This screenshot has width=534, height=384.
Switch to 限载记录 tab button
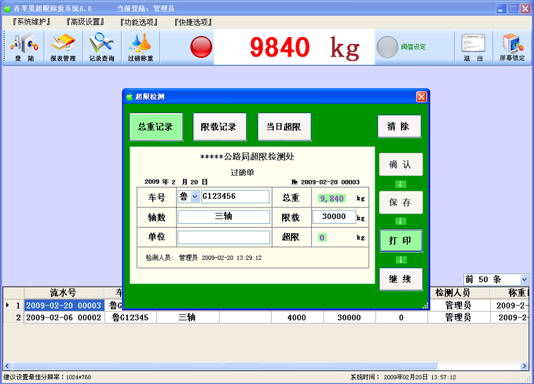(x=219, y=127)
